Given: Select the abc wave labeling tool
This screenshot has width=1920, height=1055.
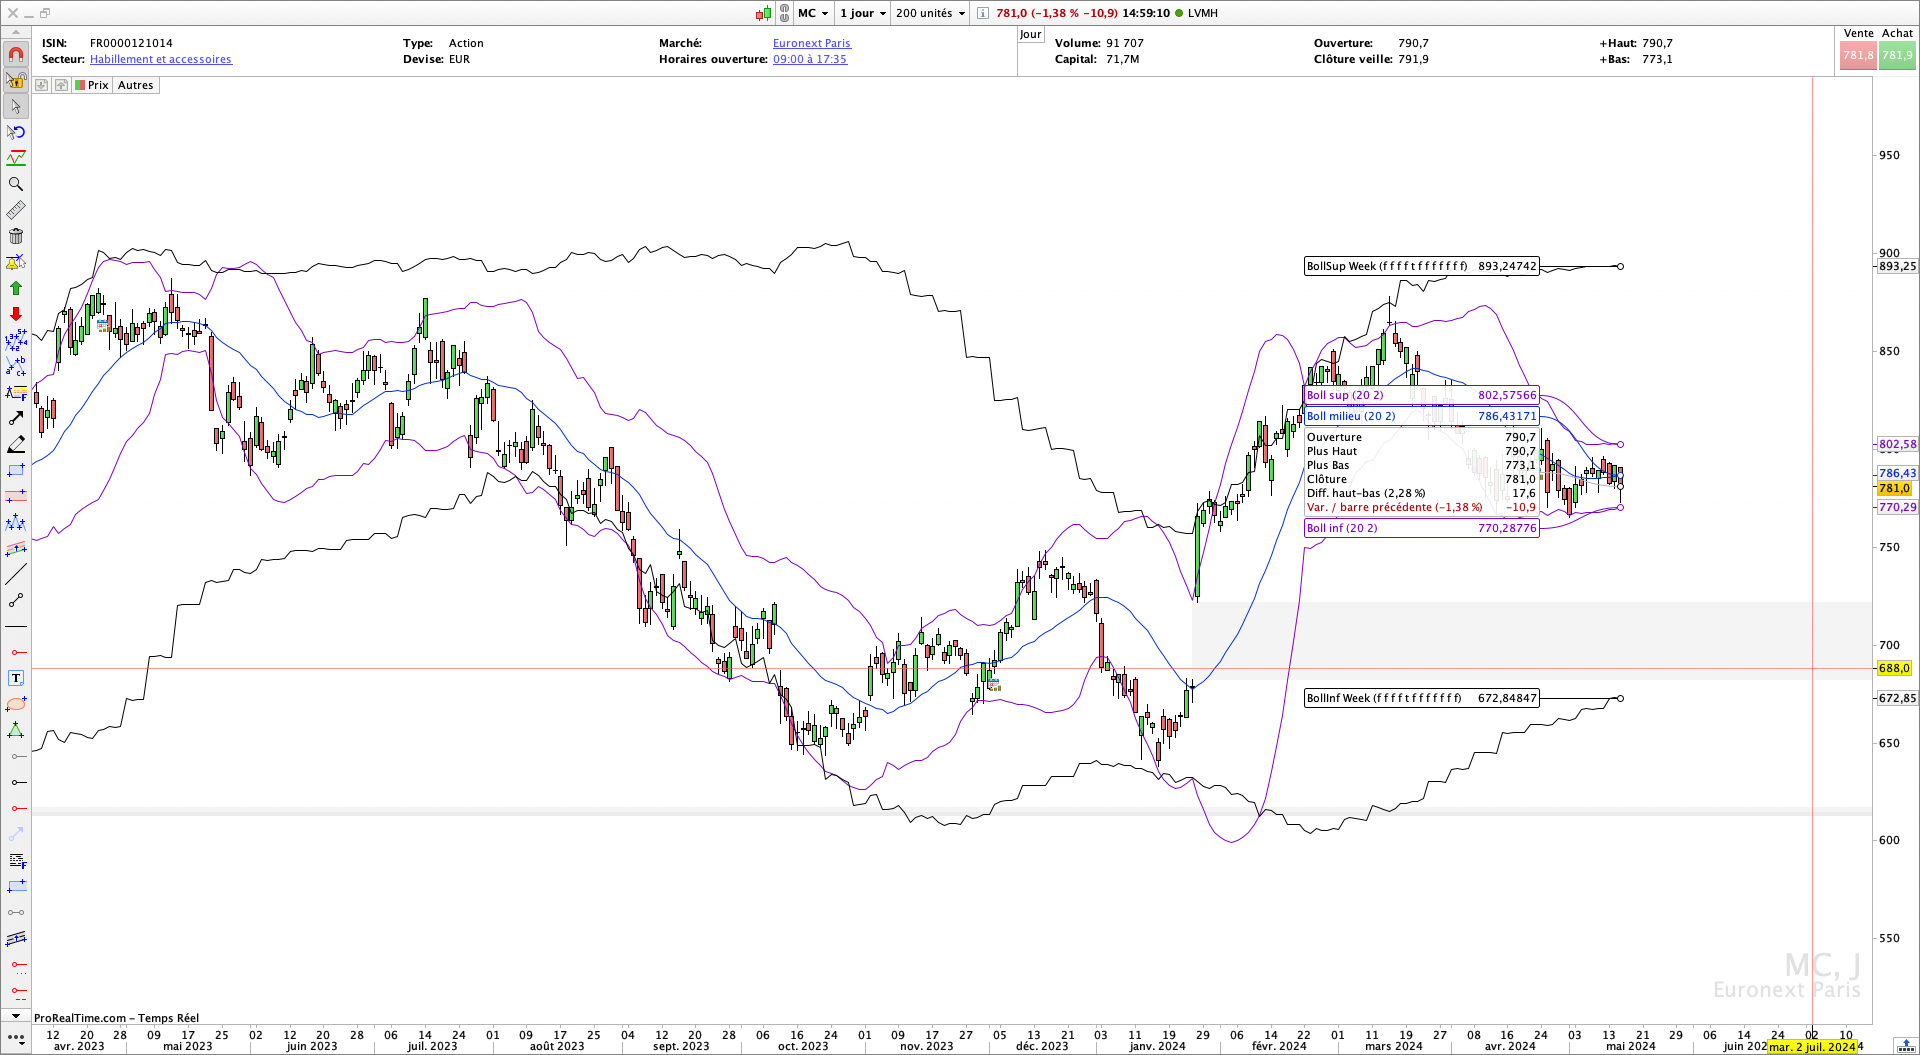Looking at the screenshot, I should click(16, 366).
